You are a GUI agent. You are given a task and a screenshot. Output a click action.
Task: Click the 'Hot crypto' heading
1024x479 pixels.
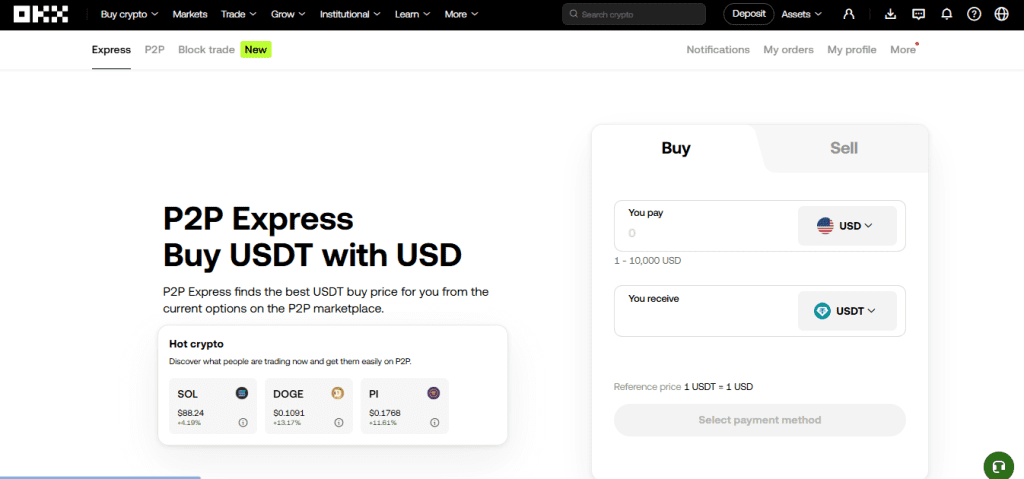197,344
